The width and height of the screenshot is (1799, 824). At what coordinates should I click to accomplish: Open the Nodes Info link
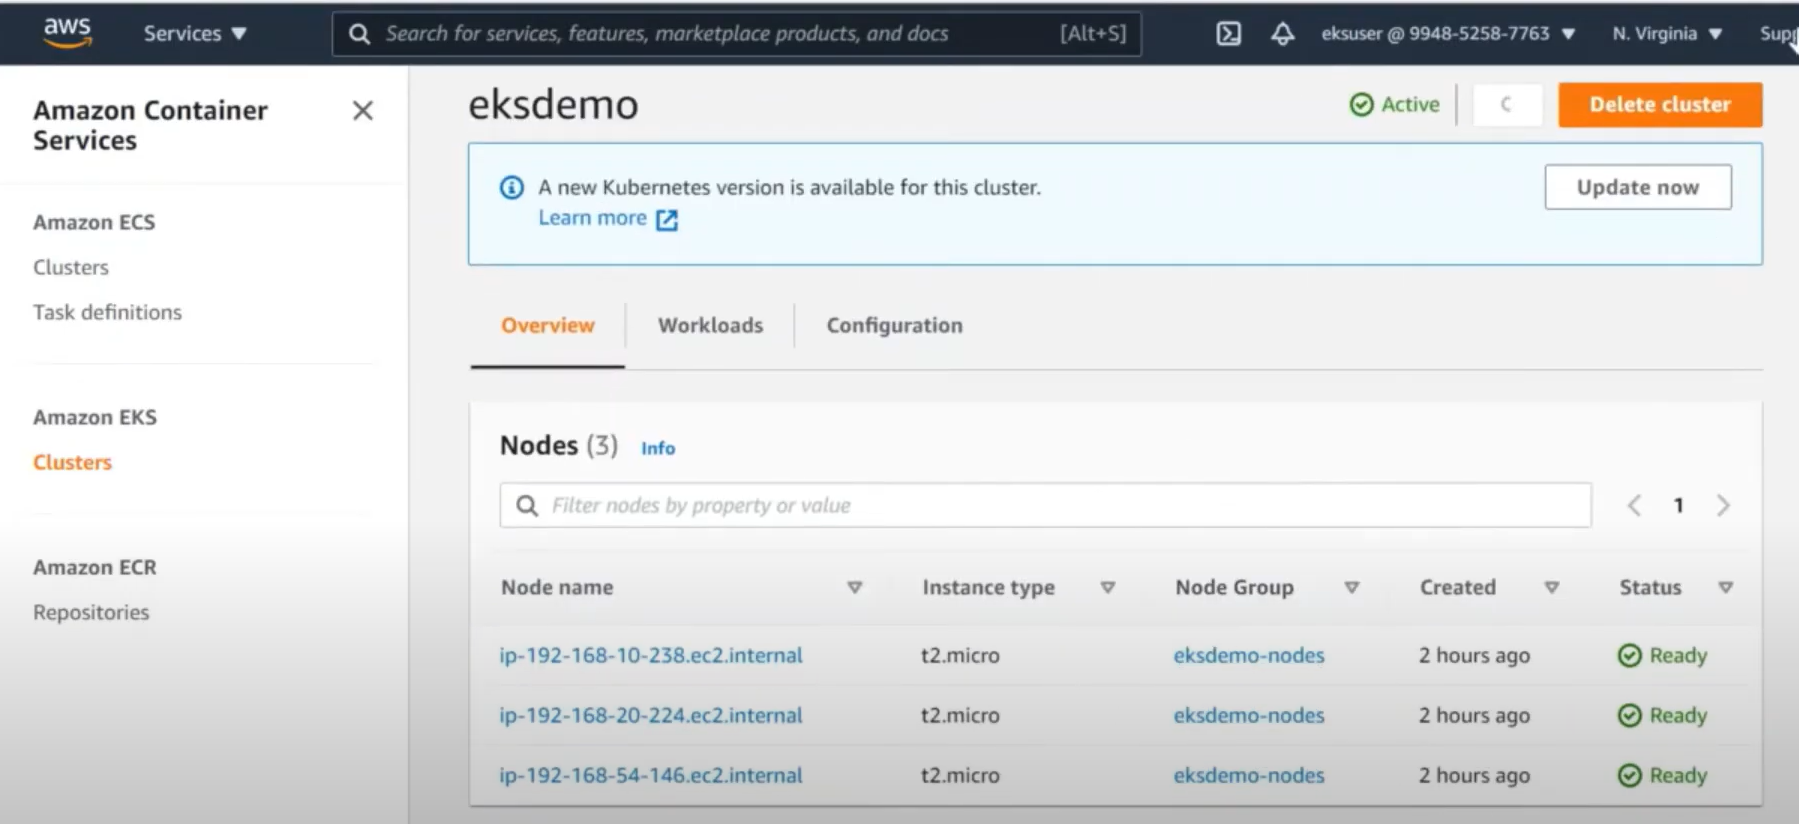click(x=658, y=448)
